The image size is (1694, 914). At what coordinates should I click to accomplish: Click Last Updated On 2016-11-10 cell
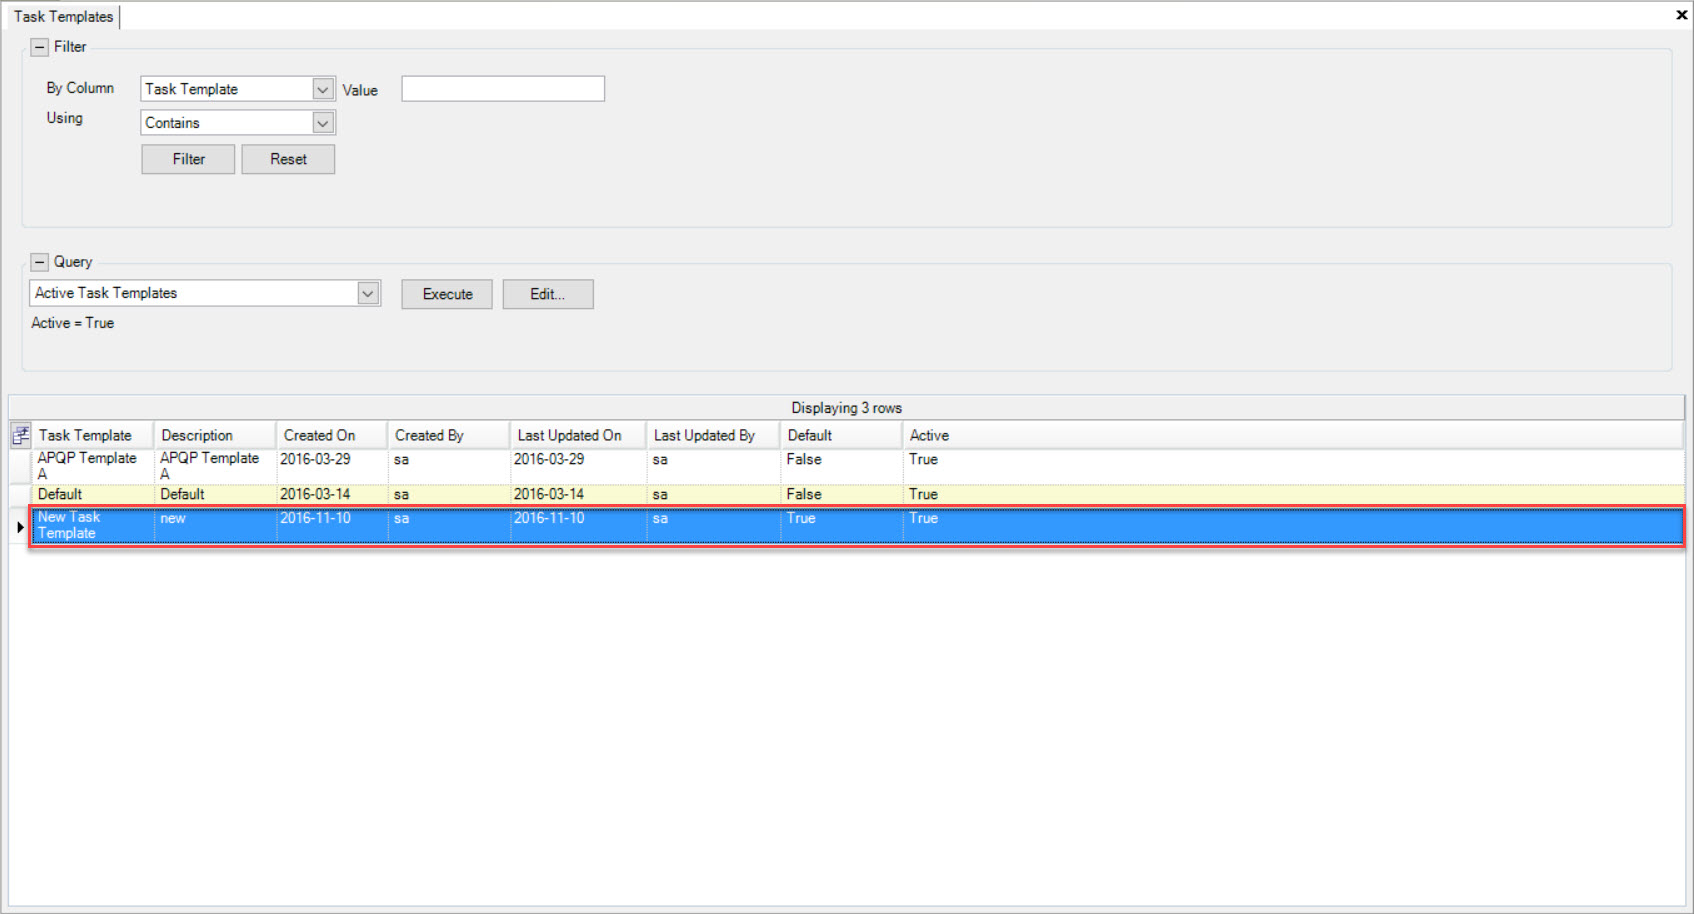[578, 525]
